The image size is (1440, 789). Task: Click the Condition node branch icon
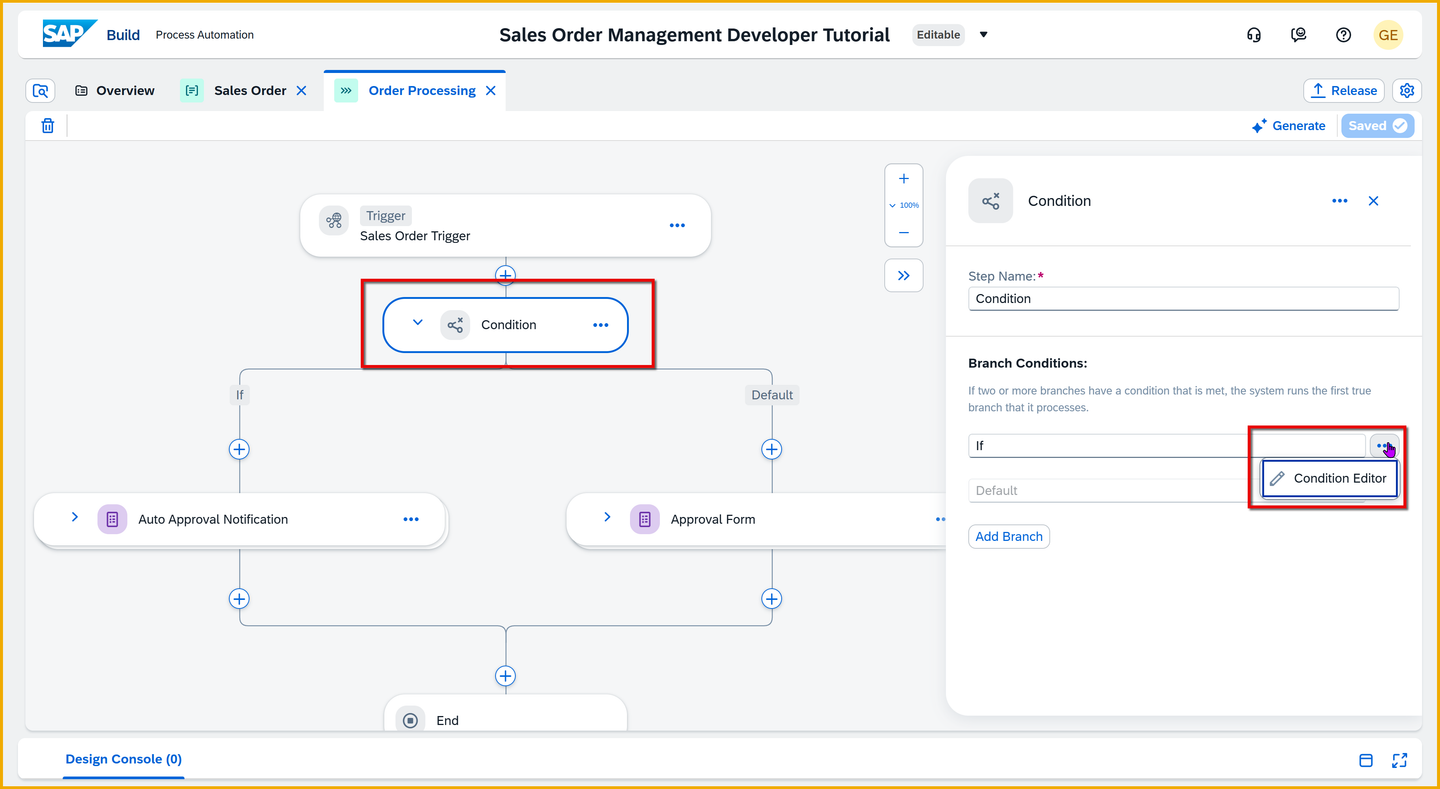(455, 325)
